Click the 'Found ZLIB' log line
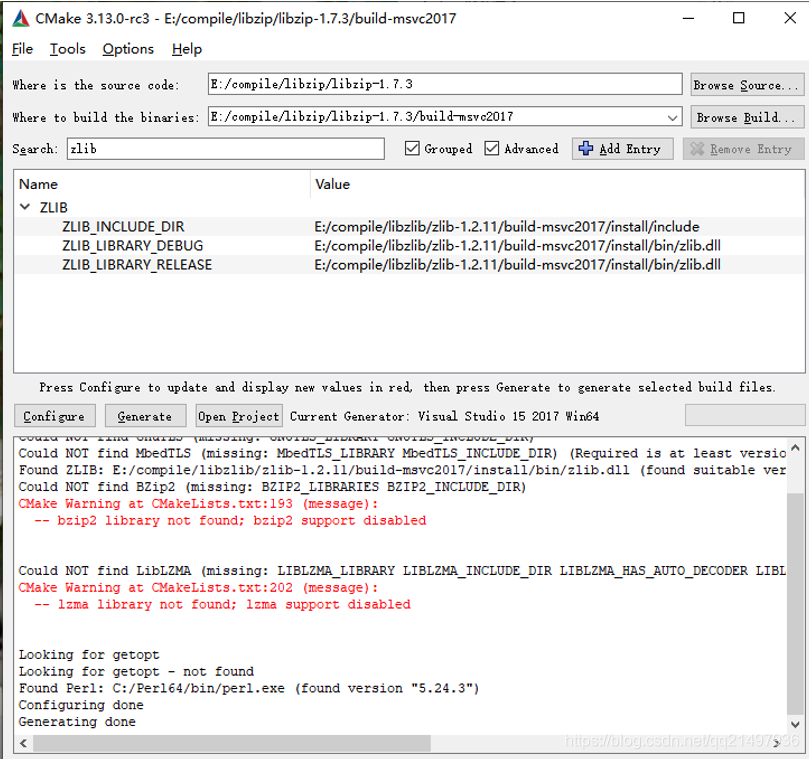Image resolution: width=809 pixels, height=759 pixels. click(402, 470)
